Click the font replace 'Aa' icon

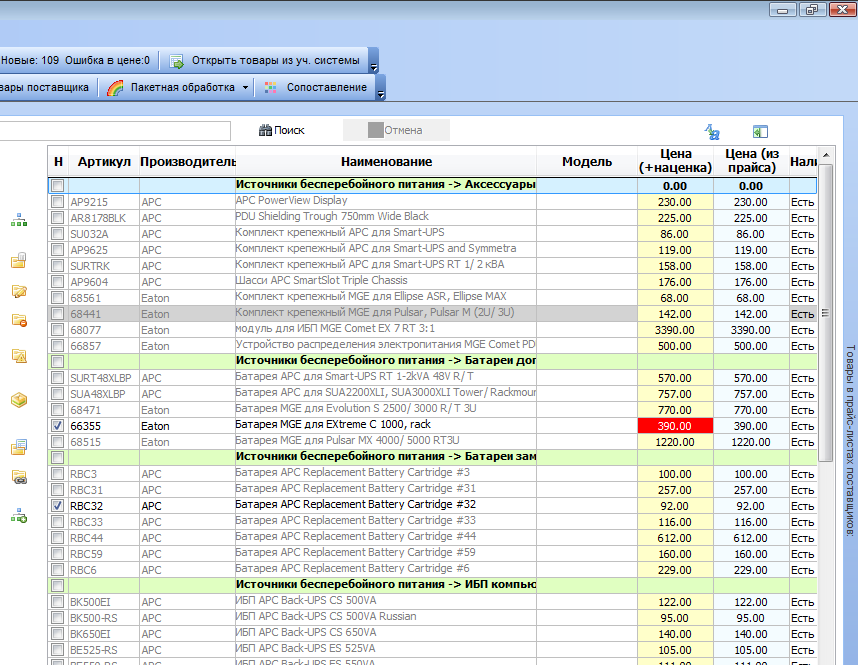coord(712,132)
